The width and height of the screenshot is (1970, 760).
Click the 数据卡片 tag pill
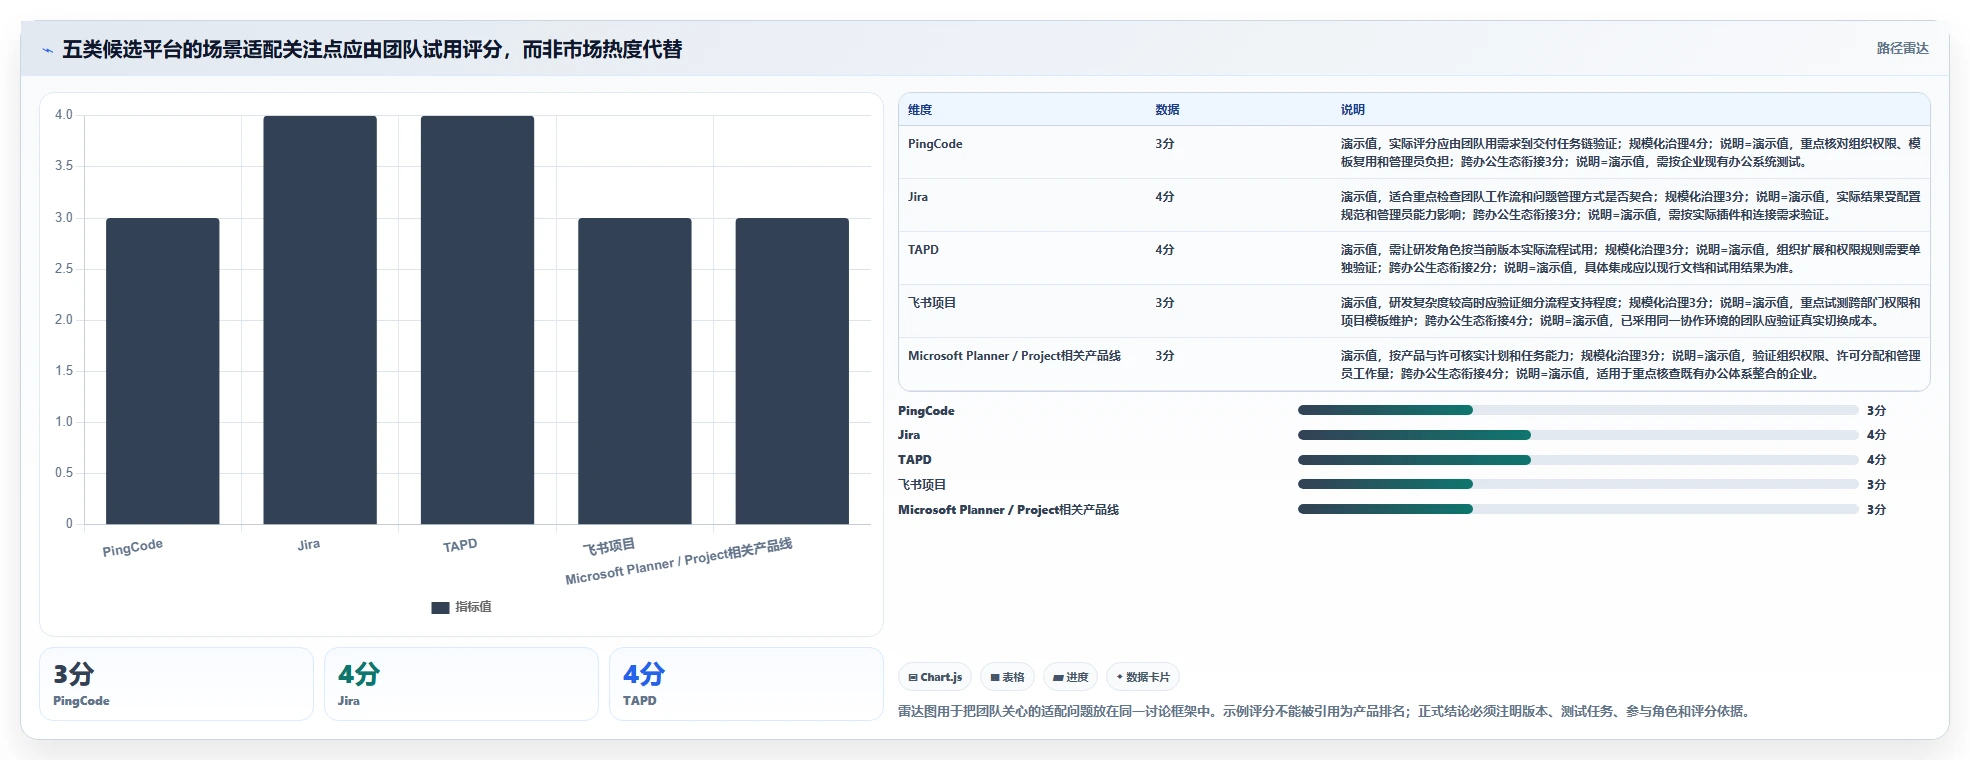tap(1143, 677)
